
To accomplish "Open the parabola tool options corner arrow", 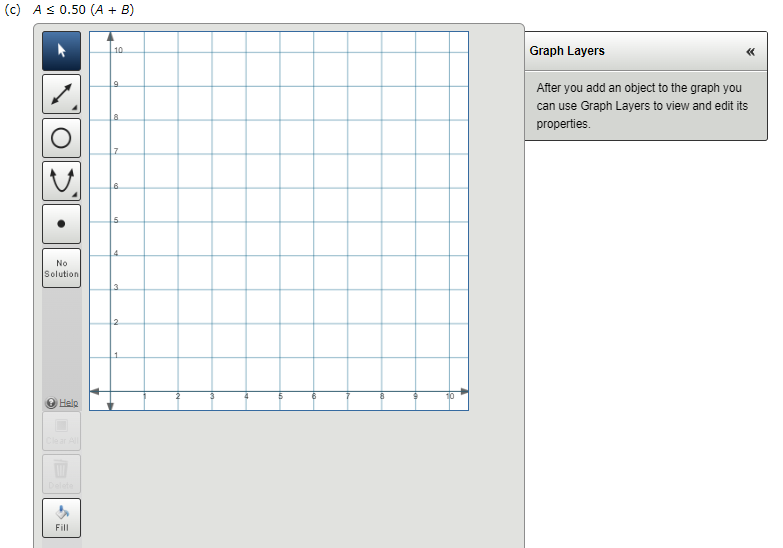I will click(x=75, y=194).
